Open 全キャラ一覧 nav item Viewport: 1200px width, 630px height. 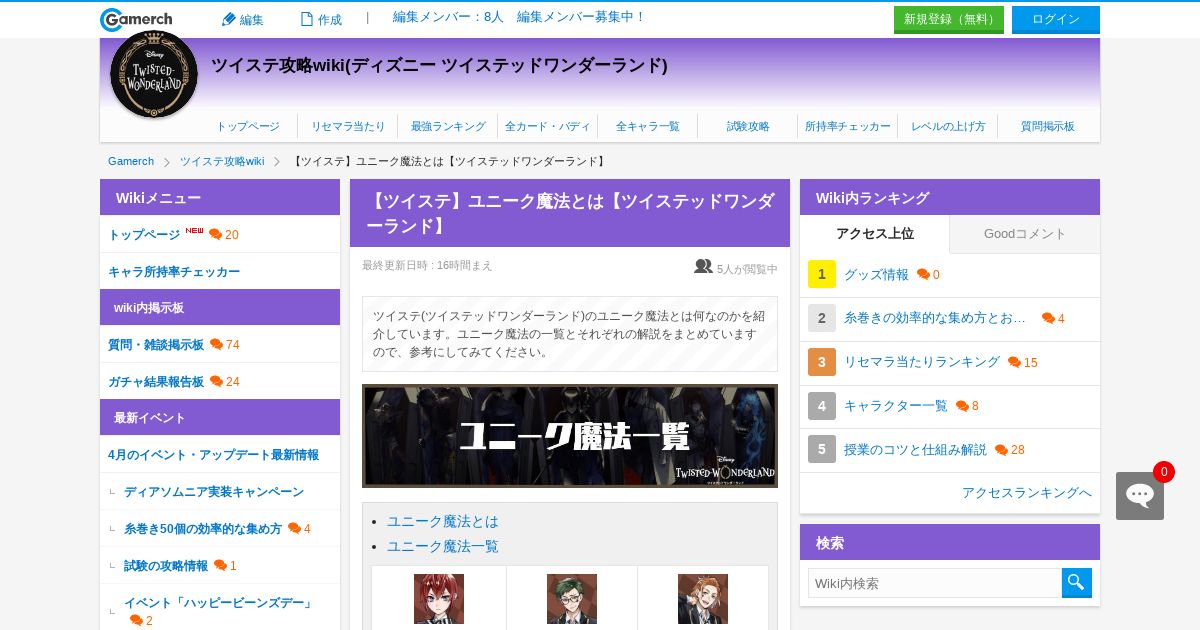(x=648, y=126)
